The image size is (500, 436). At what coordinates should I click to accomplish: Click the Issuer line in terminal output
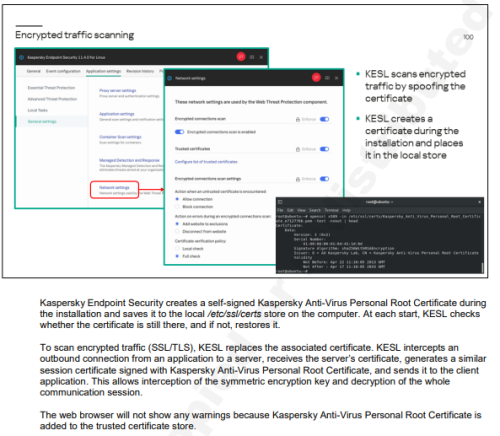pyautogui.click(x=386, y=253)
